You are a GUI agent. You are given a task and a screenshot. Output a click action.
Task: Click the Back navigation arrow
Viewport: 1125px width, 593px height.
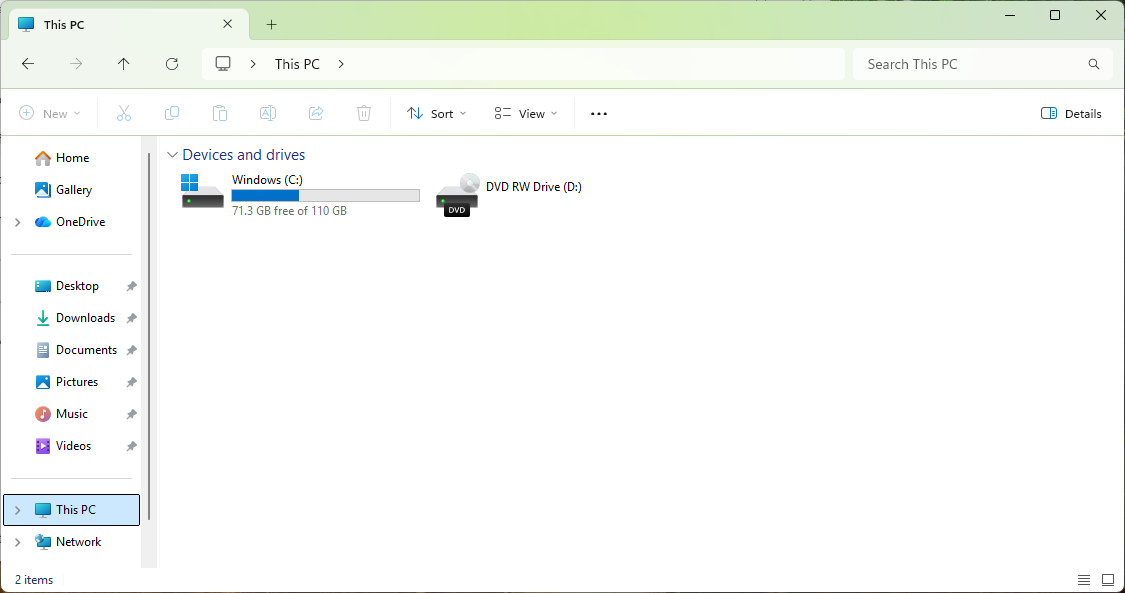28,64
